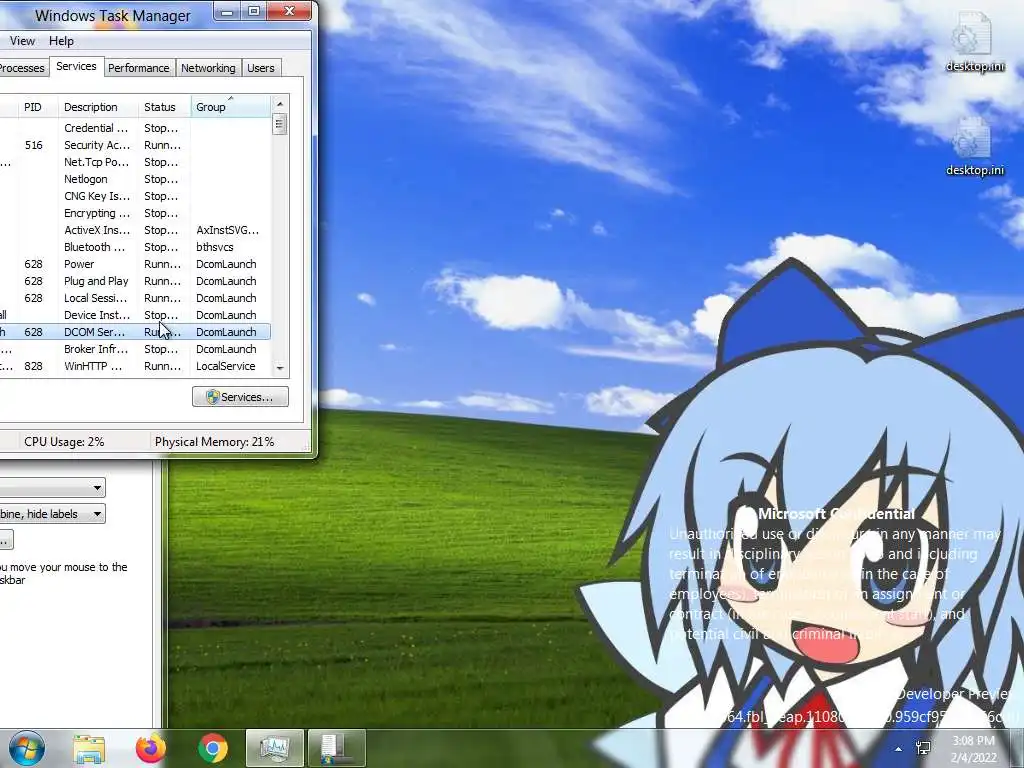Open the Help menu
This screenshot has width=1024, height=768.
coord(61,40)
